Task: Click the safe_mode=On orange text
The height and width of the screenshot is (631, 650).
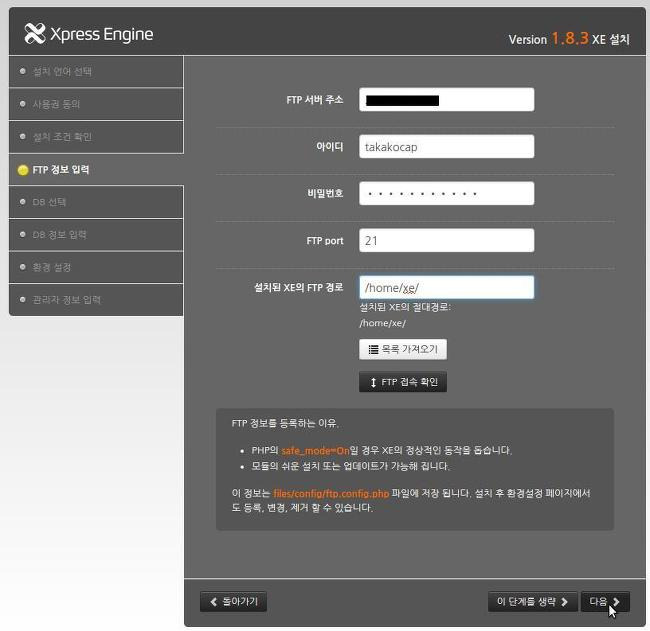Action: 315,450
